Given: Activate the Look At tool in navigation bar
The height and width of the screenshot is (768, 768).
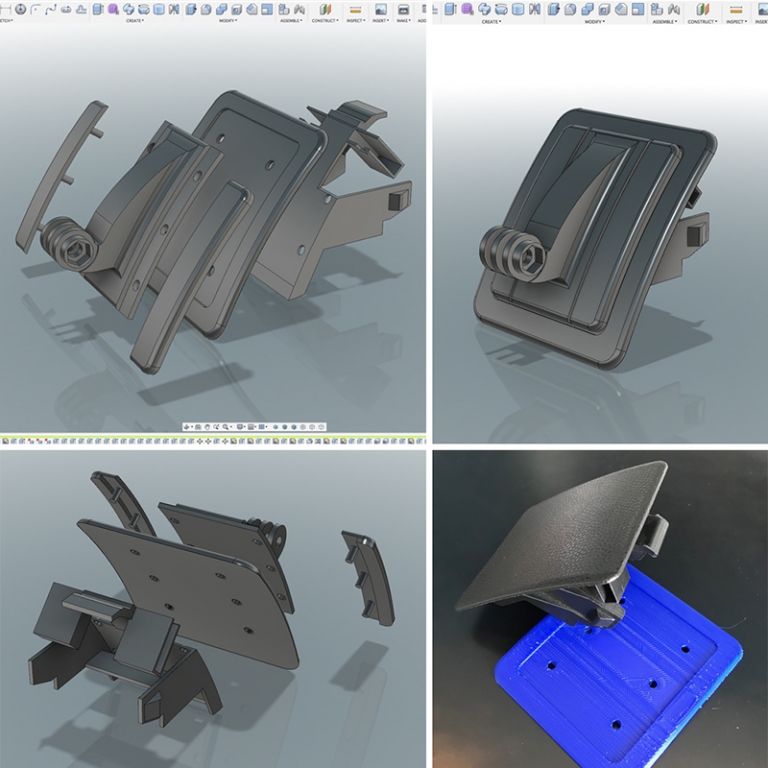Looking at the screenshot, I should (198, 427).
